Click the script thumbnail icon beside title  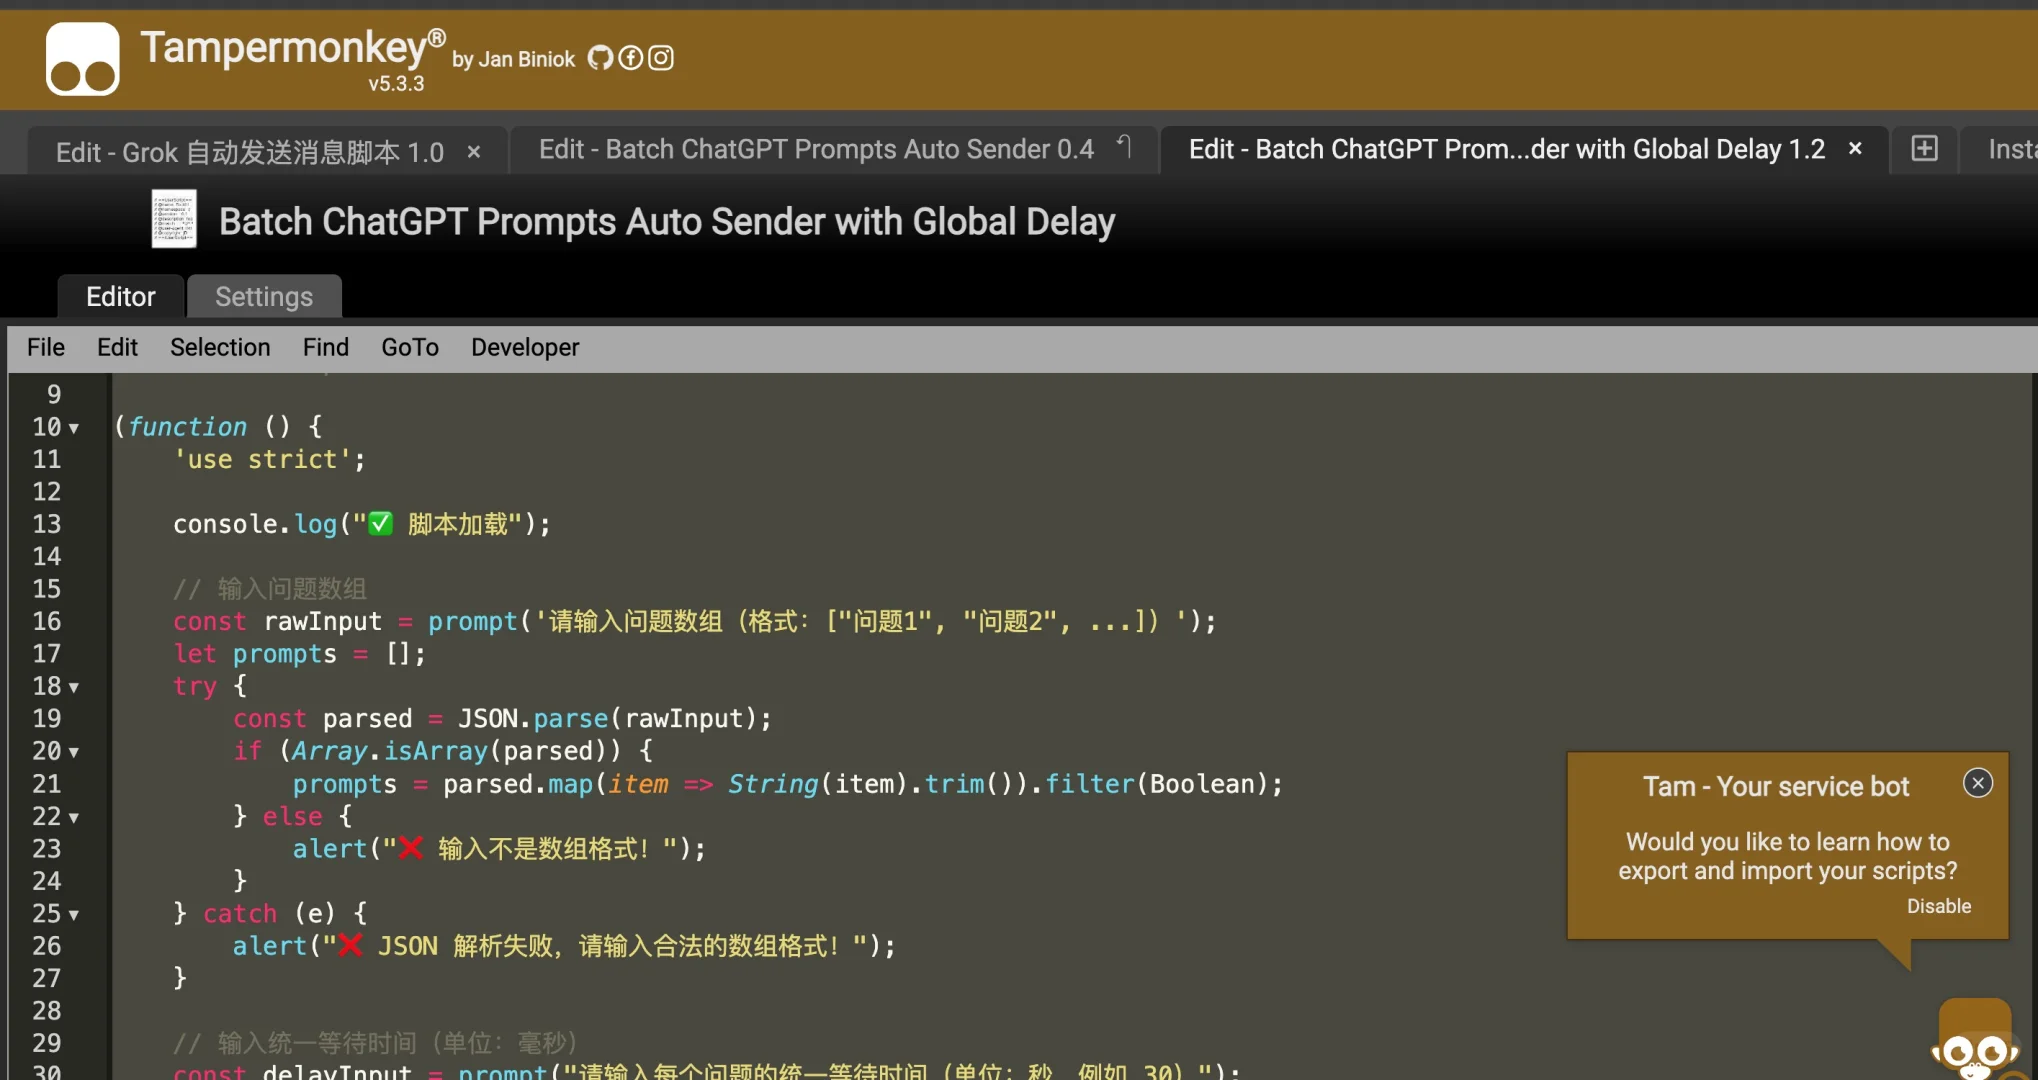pyautogui.click(x=174, y=219)
